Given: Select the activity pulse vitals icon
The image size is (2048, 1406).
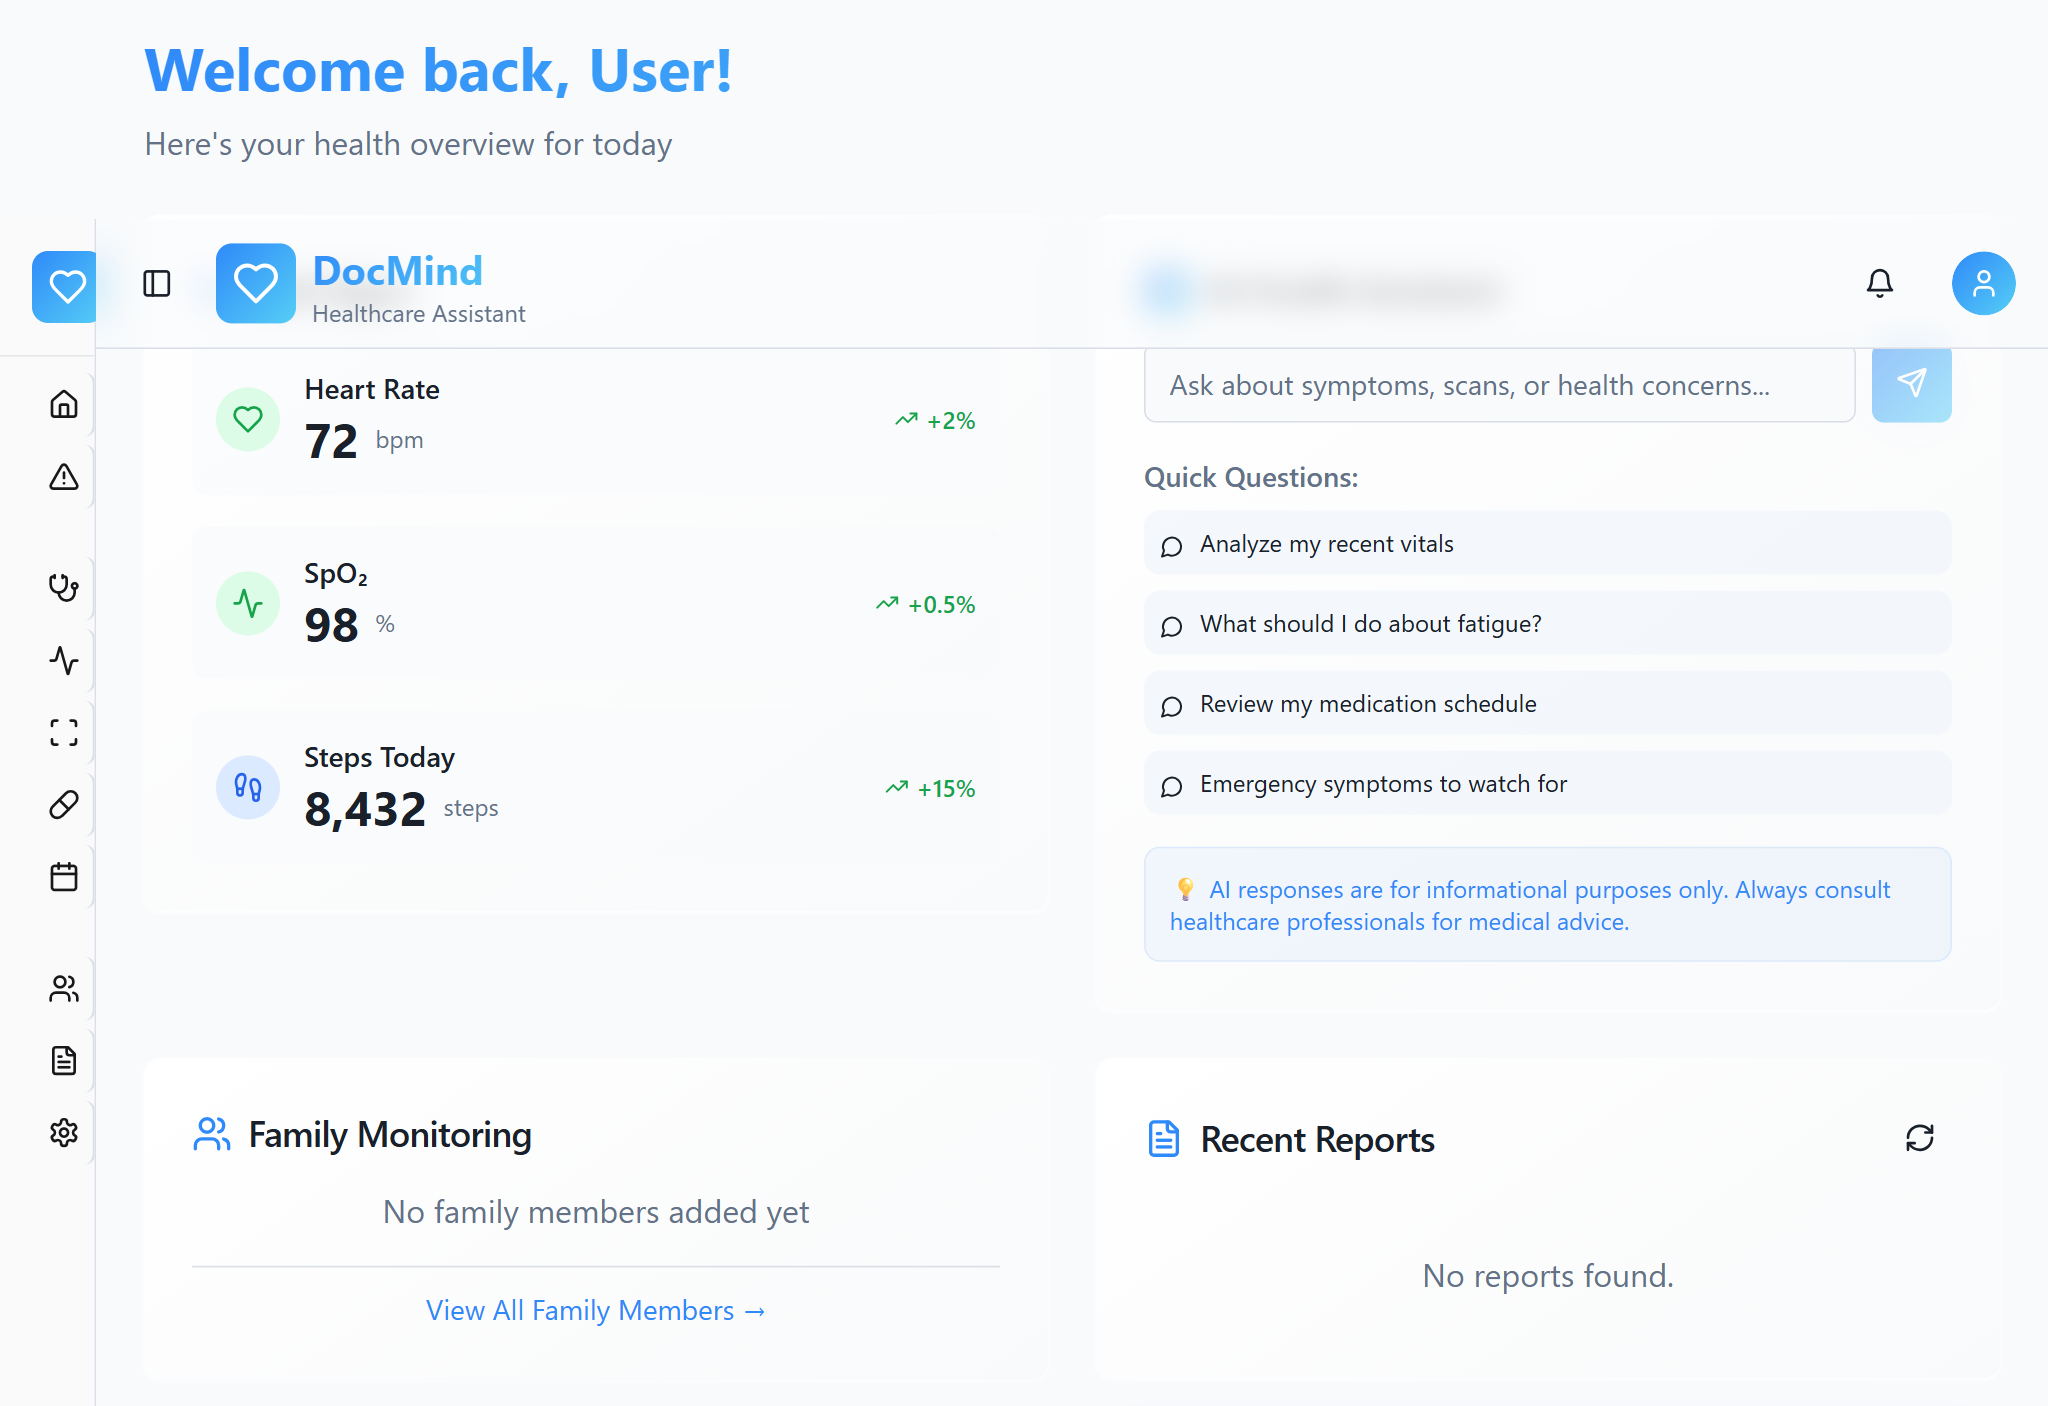Looking at the screenshot, I should (x=64, y=660).
